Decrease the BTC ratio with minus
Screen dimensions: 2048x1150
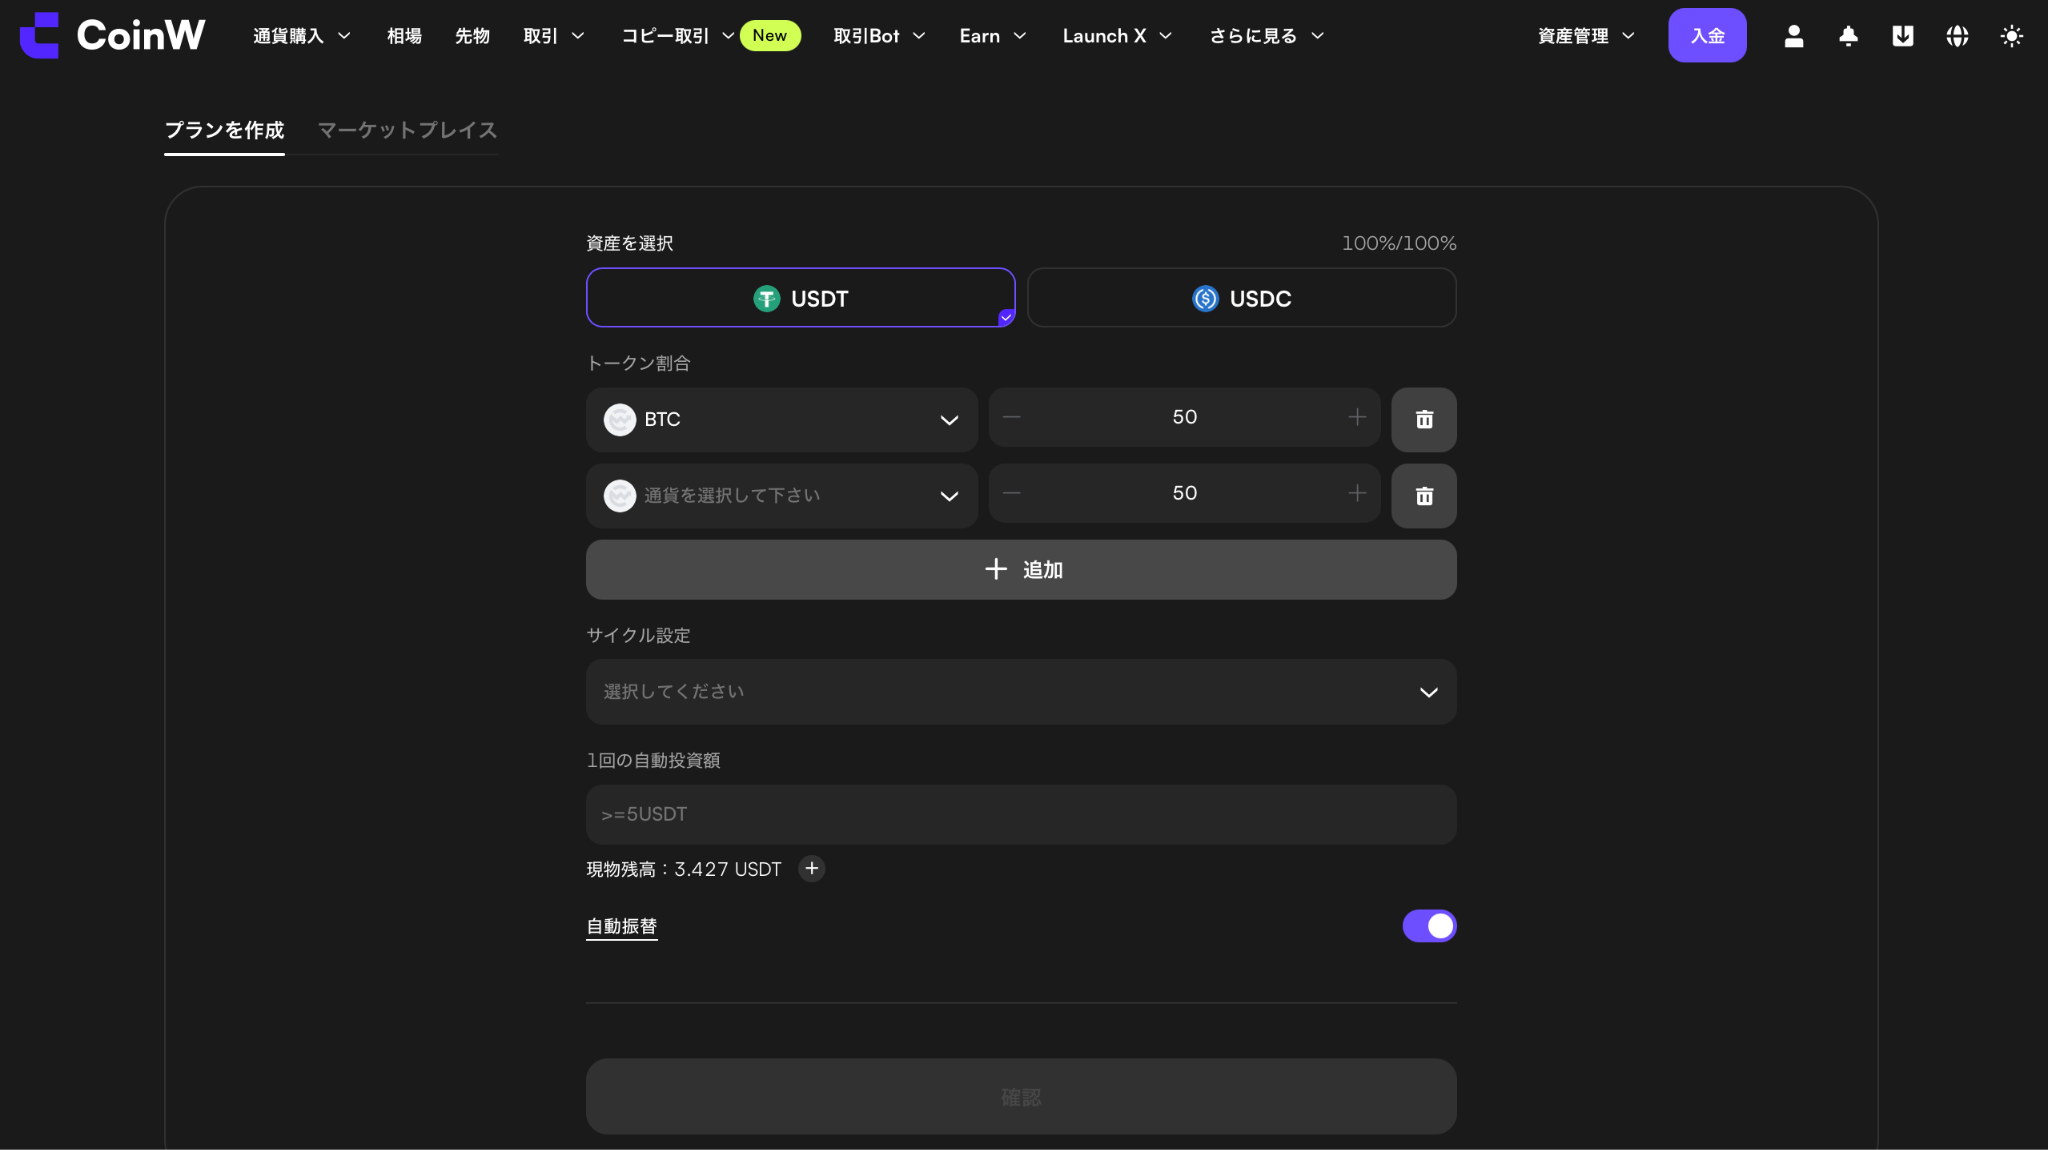coord(1011,417)
